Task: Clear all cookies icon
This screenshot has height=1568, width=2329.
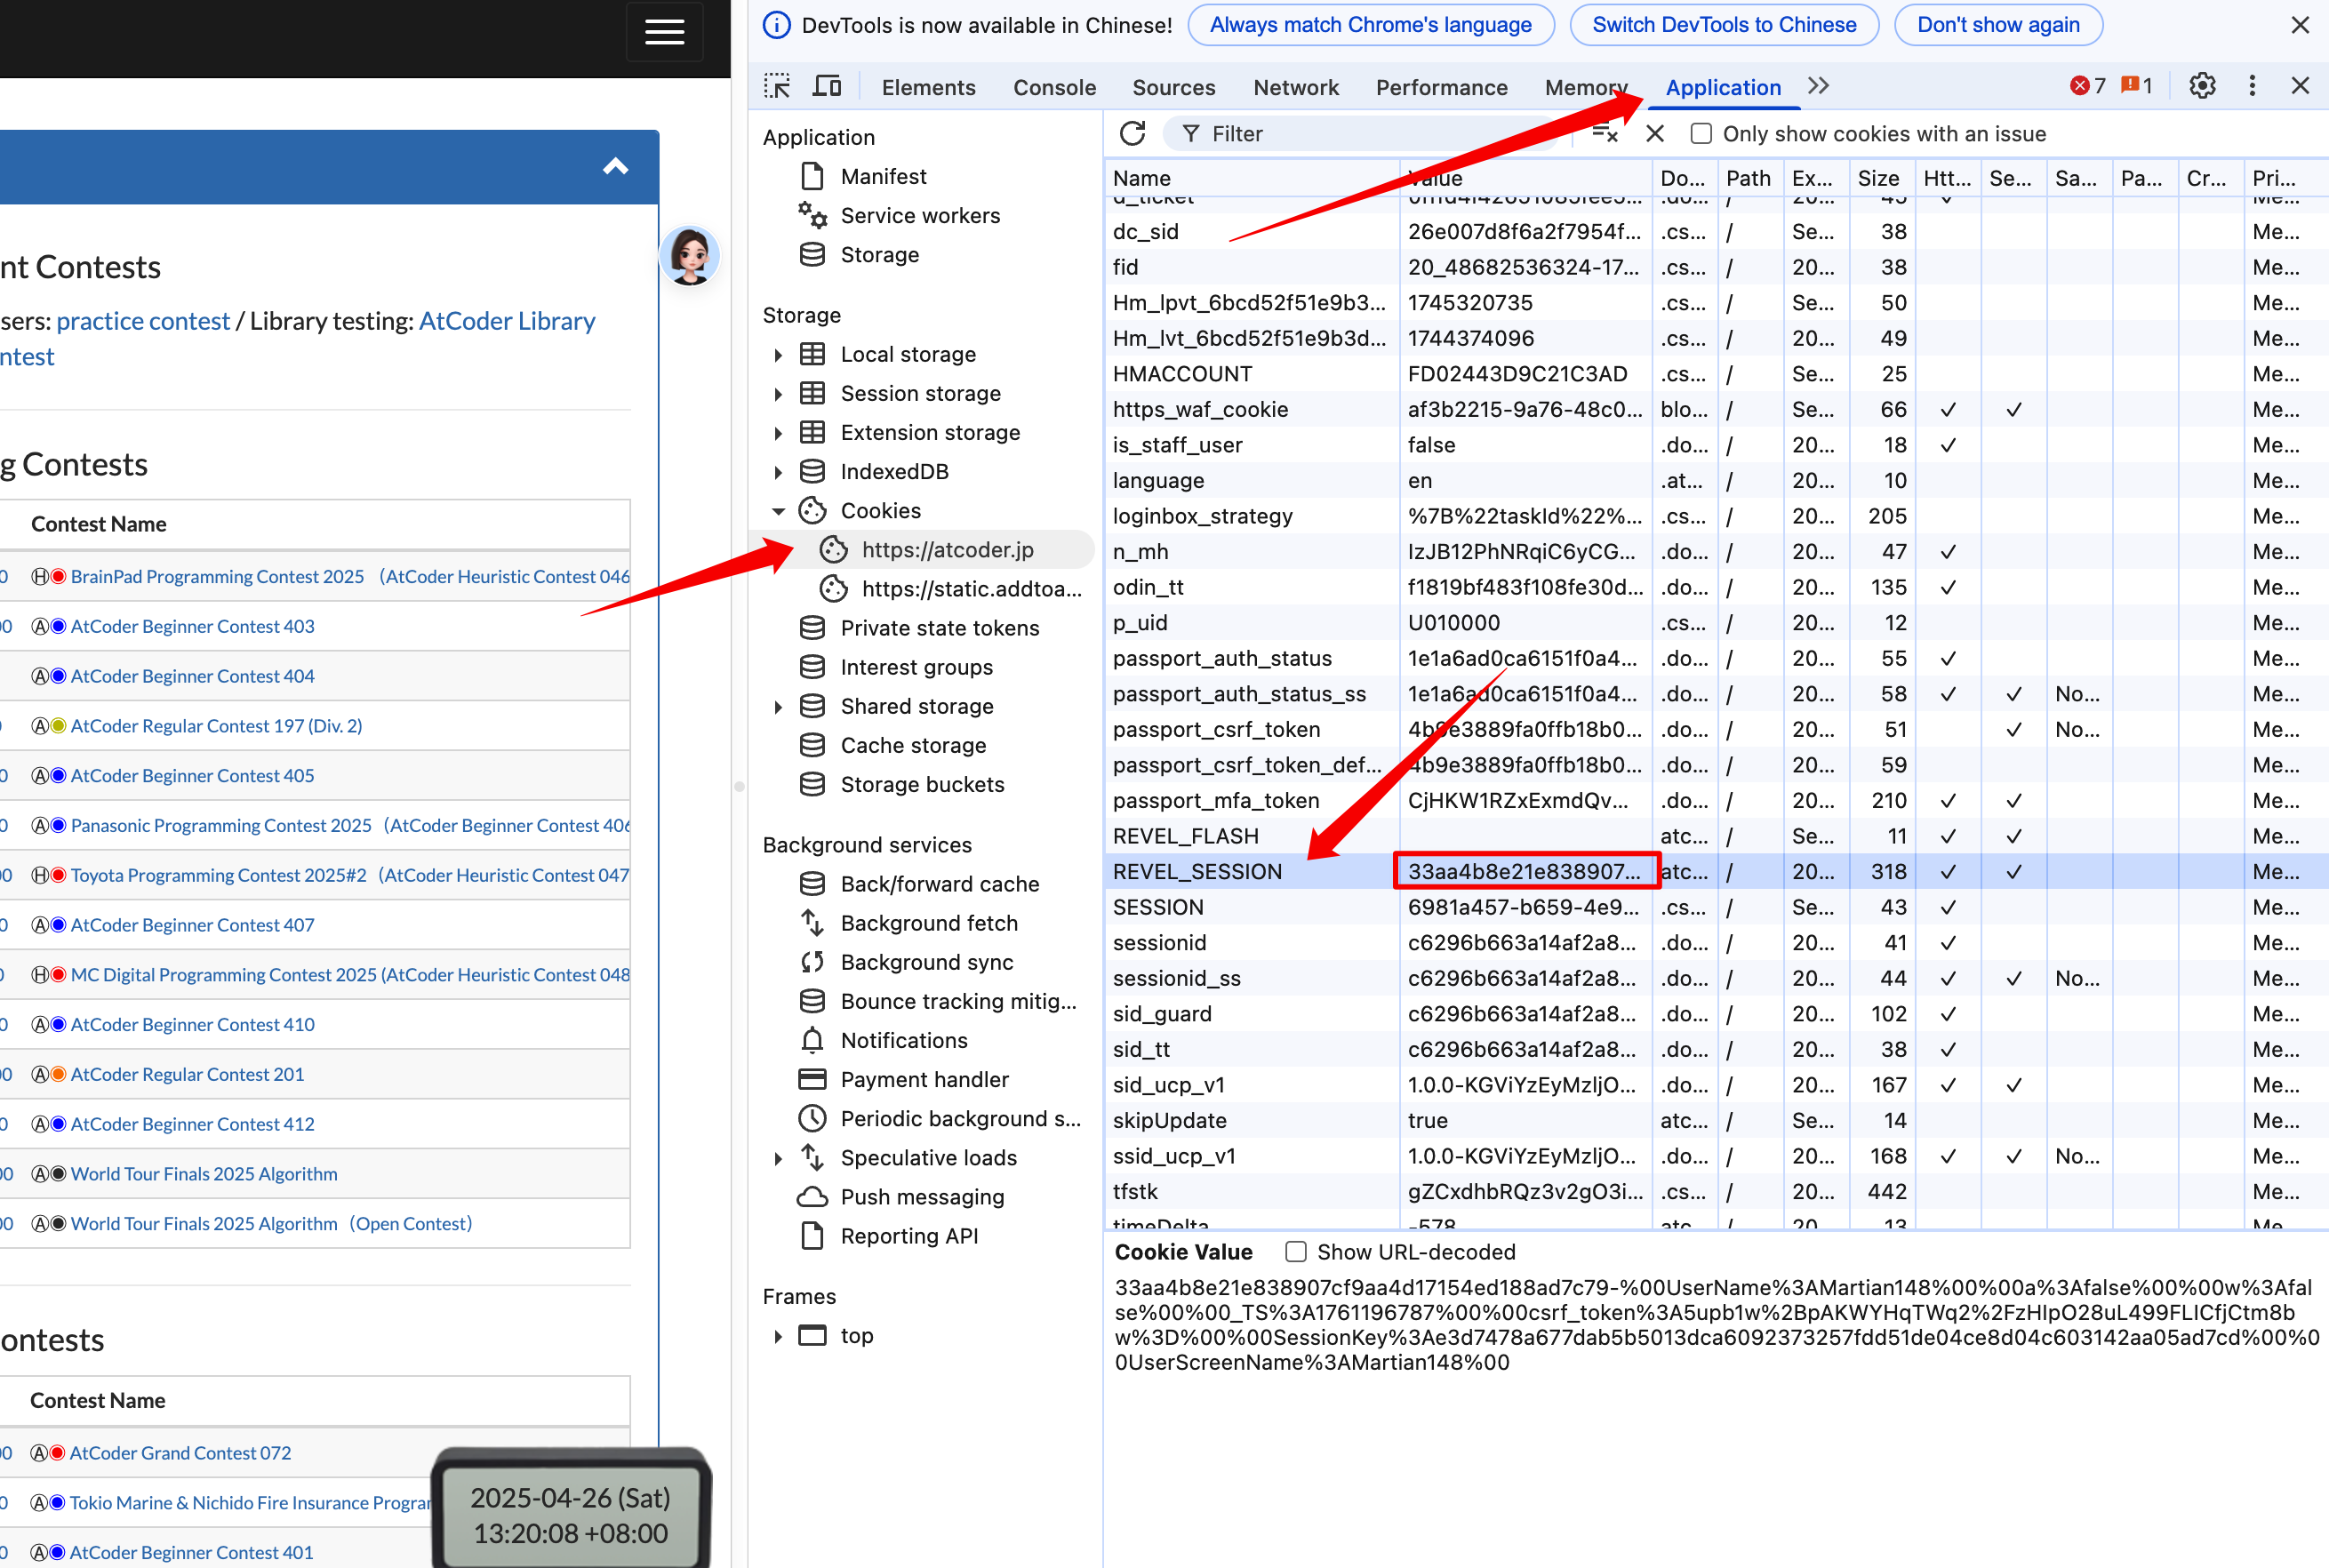Action: 1604,134
